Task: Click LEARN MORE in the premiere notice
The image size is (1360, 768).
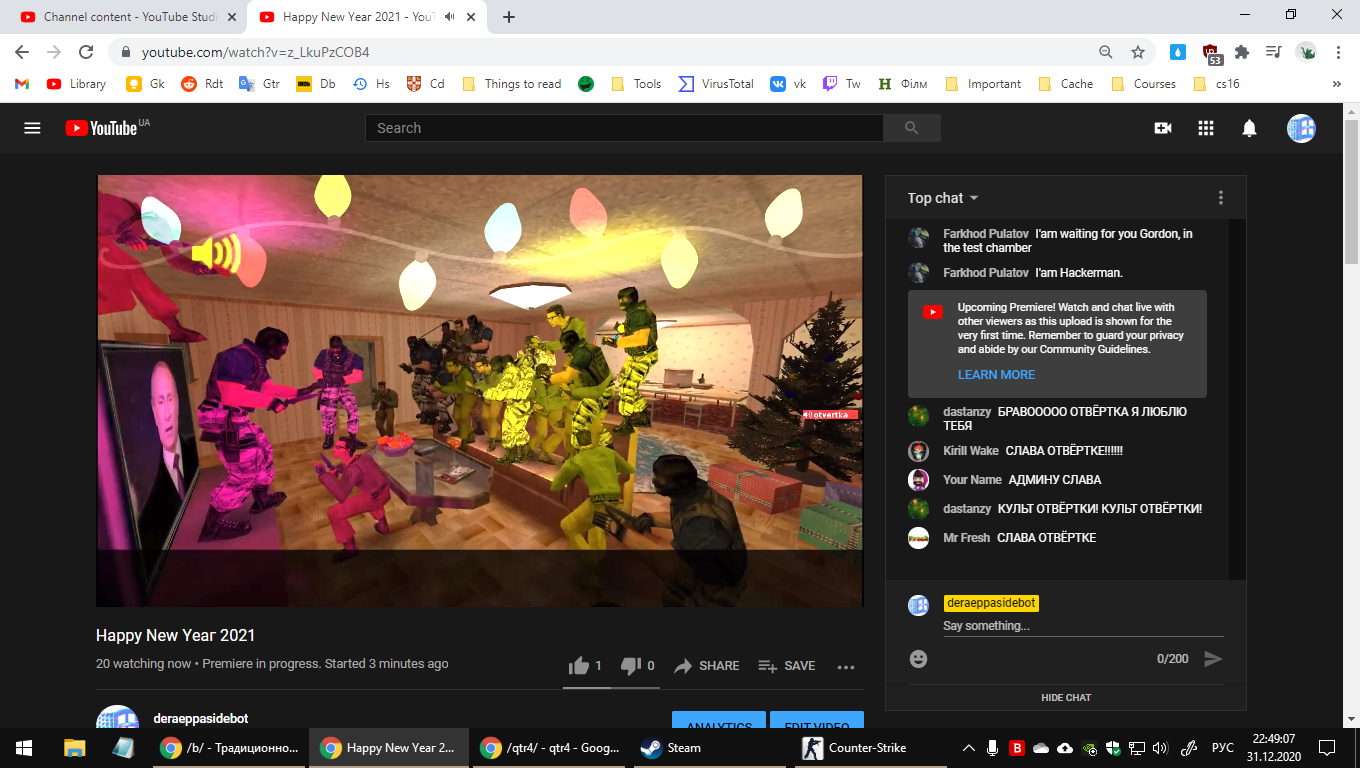Action: pos(996,375)
